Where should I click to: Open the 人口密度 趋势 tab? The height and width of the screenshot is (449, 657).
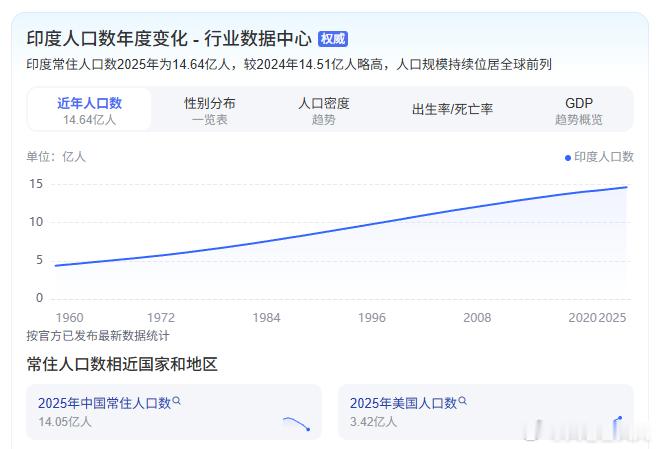click(x=323, y=110)
